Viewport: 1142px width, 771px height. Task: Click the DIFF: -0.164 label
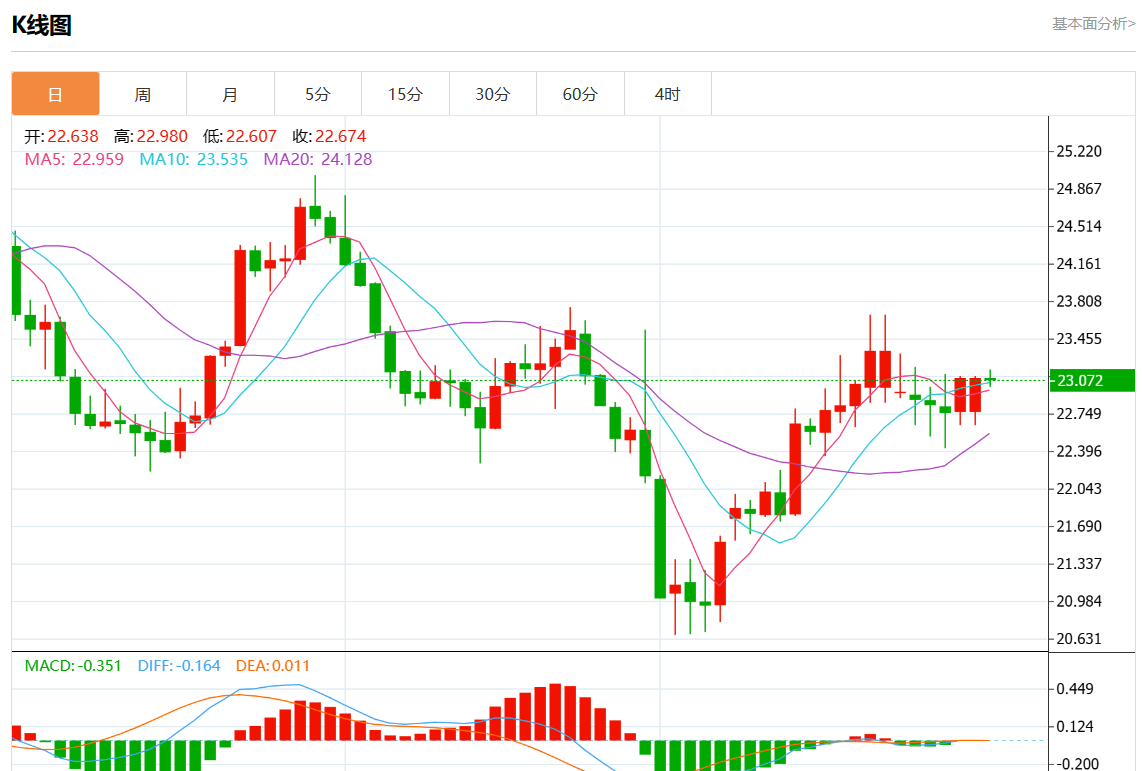tap(179, 665)
